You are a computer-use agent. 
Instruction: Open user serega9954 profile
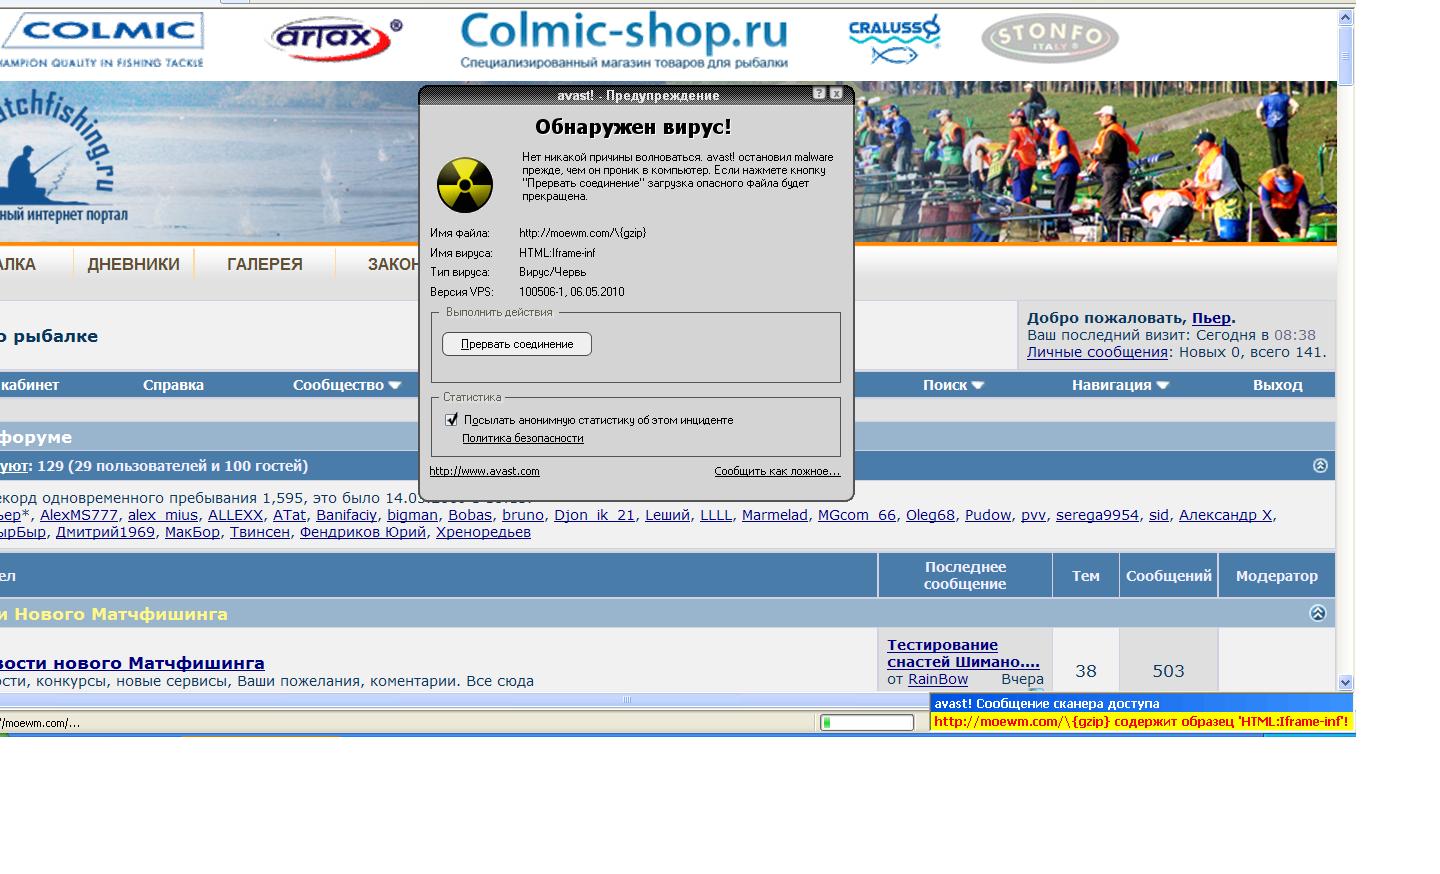(1097, 515)
